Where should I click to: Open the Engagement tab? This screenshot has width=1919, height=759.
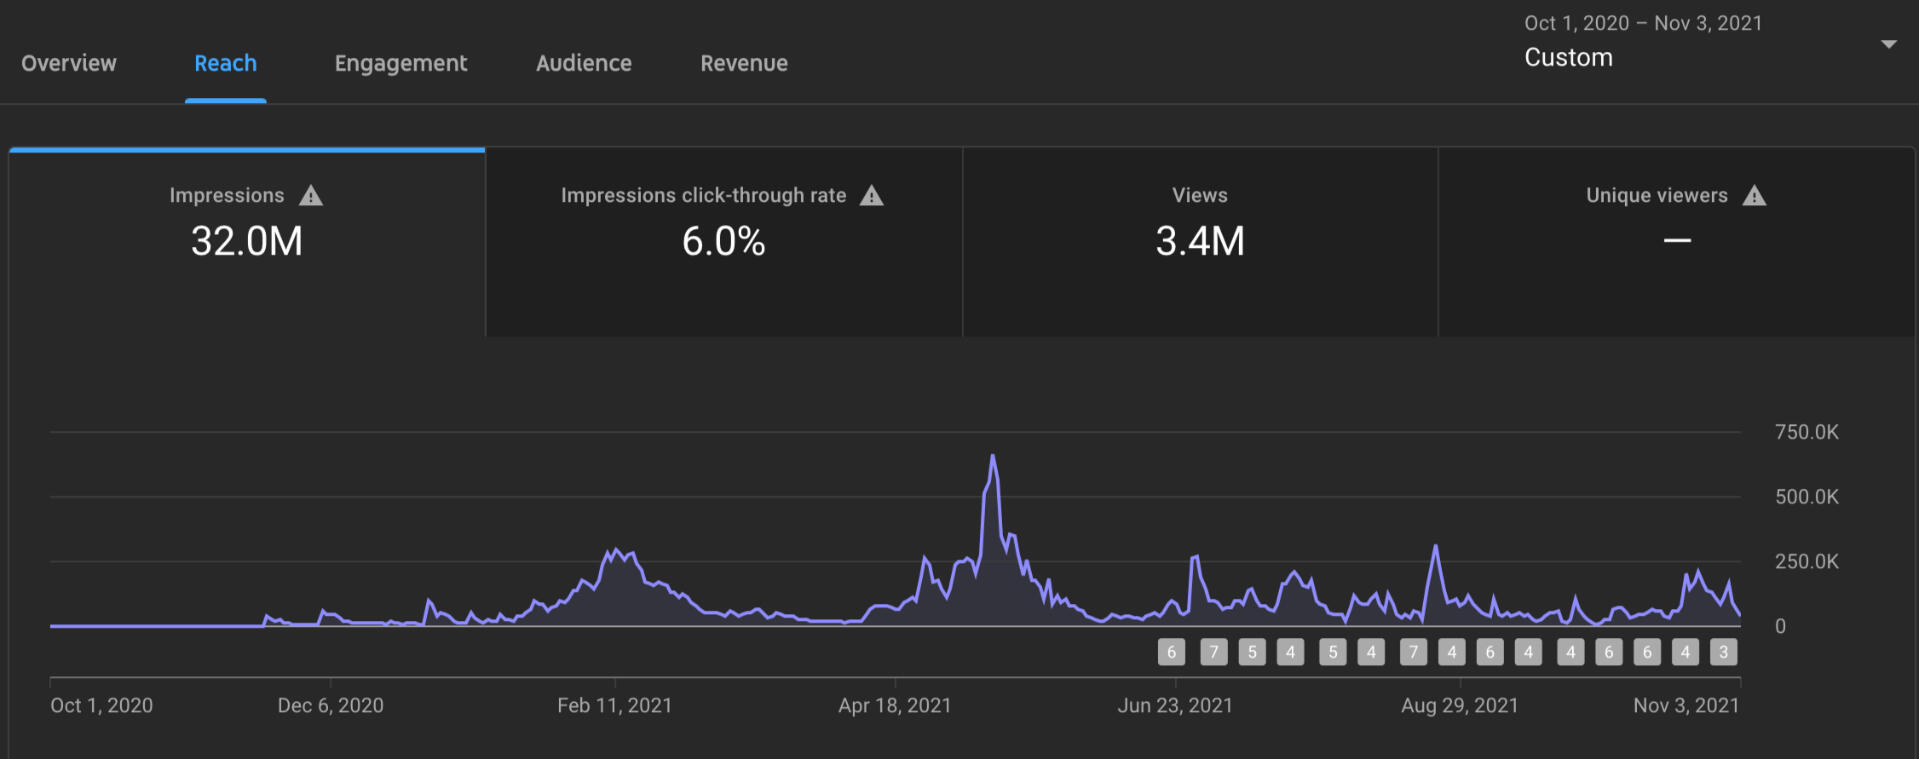[x=400, y=63]
